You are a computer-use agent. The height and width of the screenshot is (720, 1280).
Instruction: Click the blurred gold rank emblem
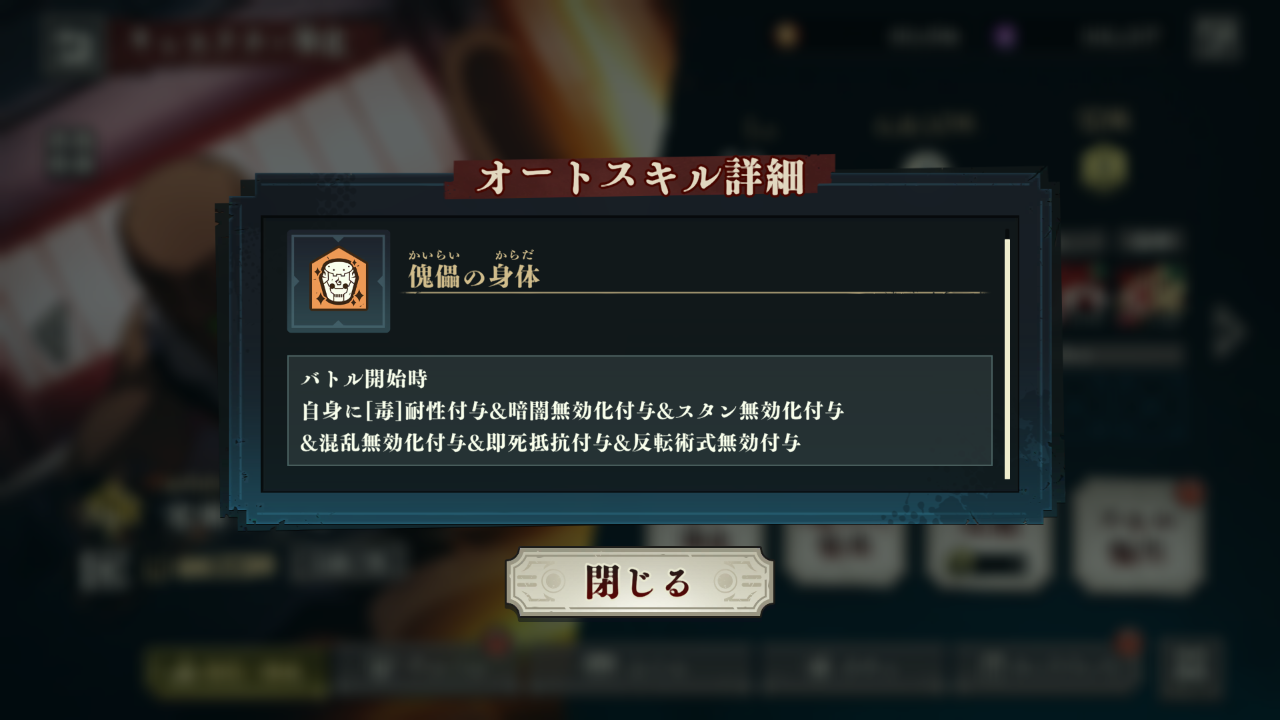click(110, 508)
